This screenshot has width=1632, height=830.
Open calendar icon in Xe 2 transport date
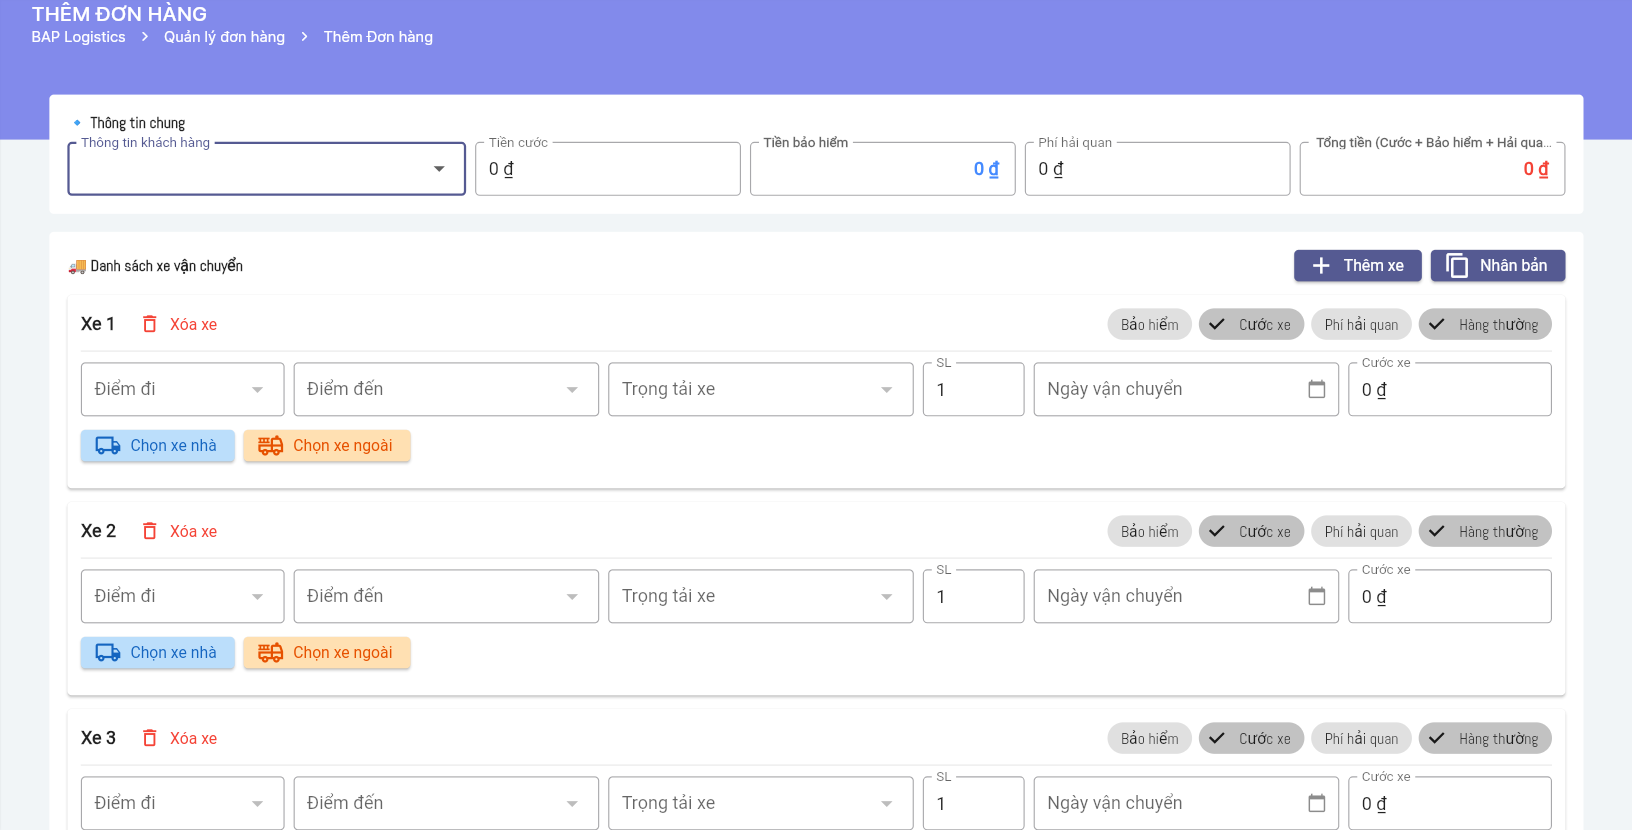pos(1316,596)
